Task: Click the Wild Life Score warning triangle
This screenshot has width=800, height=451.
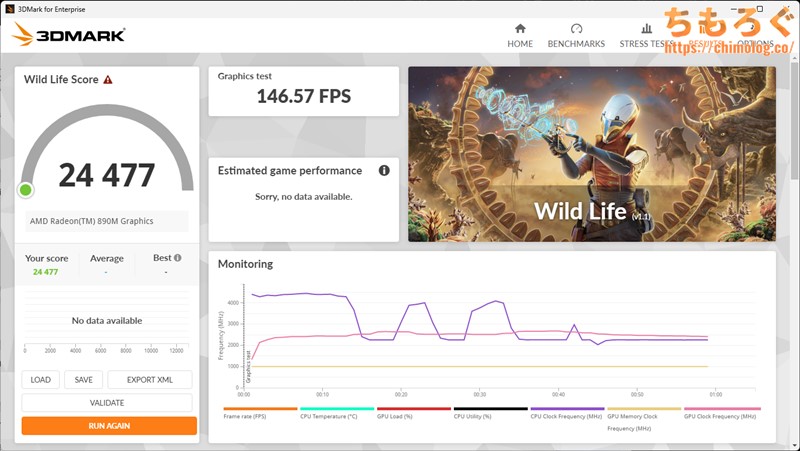Action: [x=108, y=80]
